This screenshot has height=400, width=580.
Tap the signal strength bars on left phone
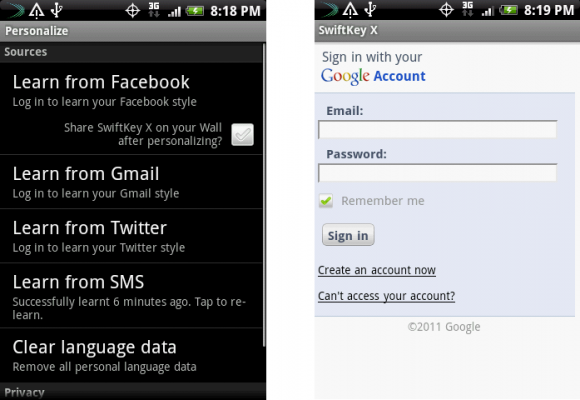pos(174,11)
